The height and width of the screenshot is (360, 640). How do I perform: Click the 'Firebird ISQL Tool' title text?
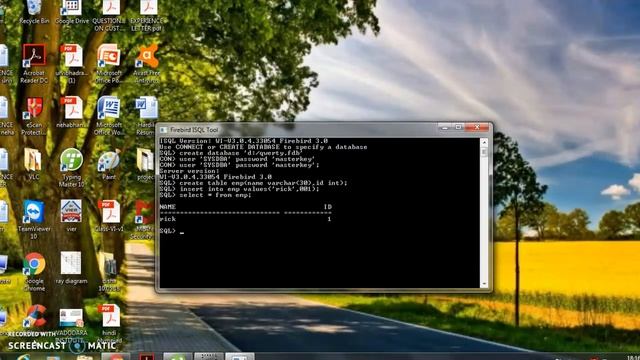tap(194, 130)
